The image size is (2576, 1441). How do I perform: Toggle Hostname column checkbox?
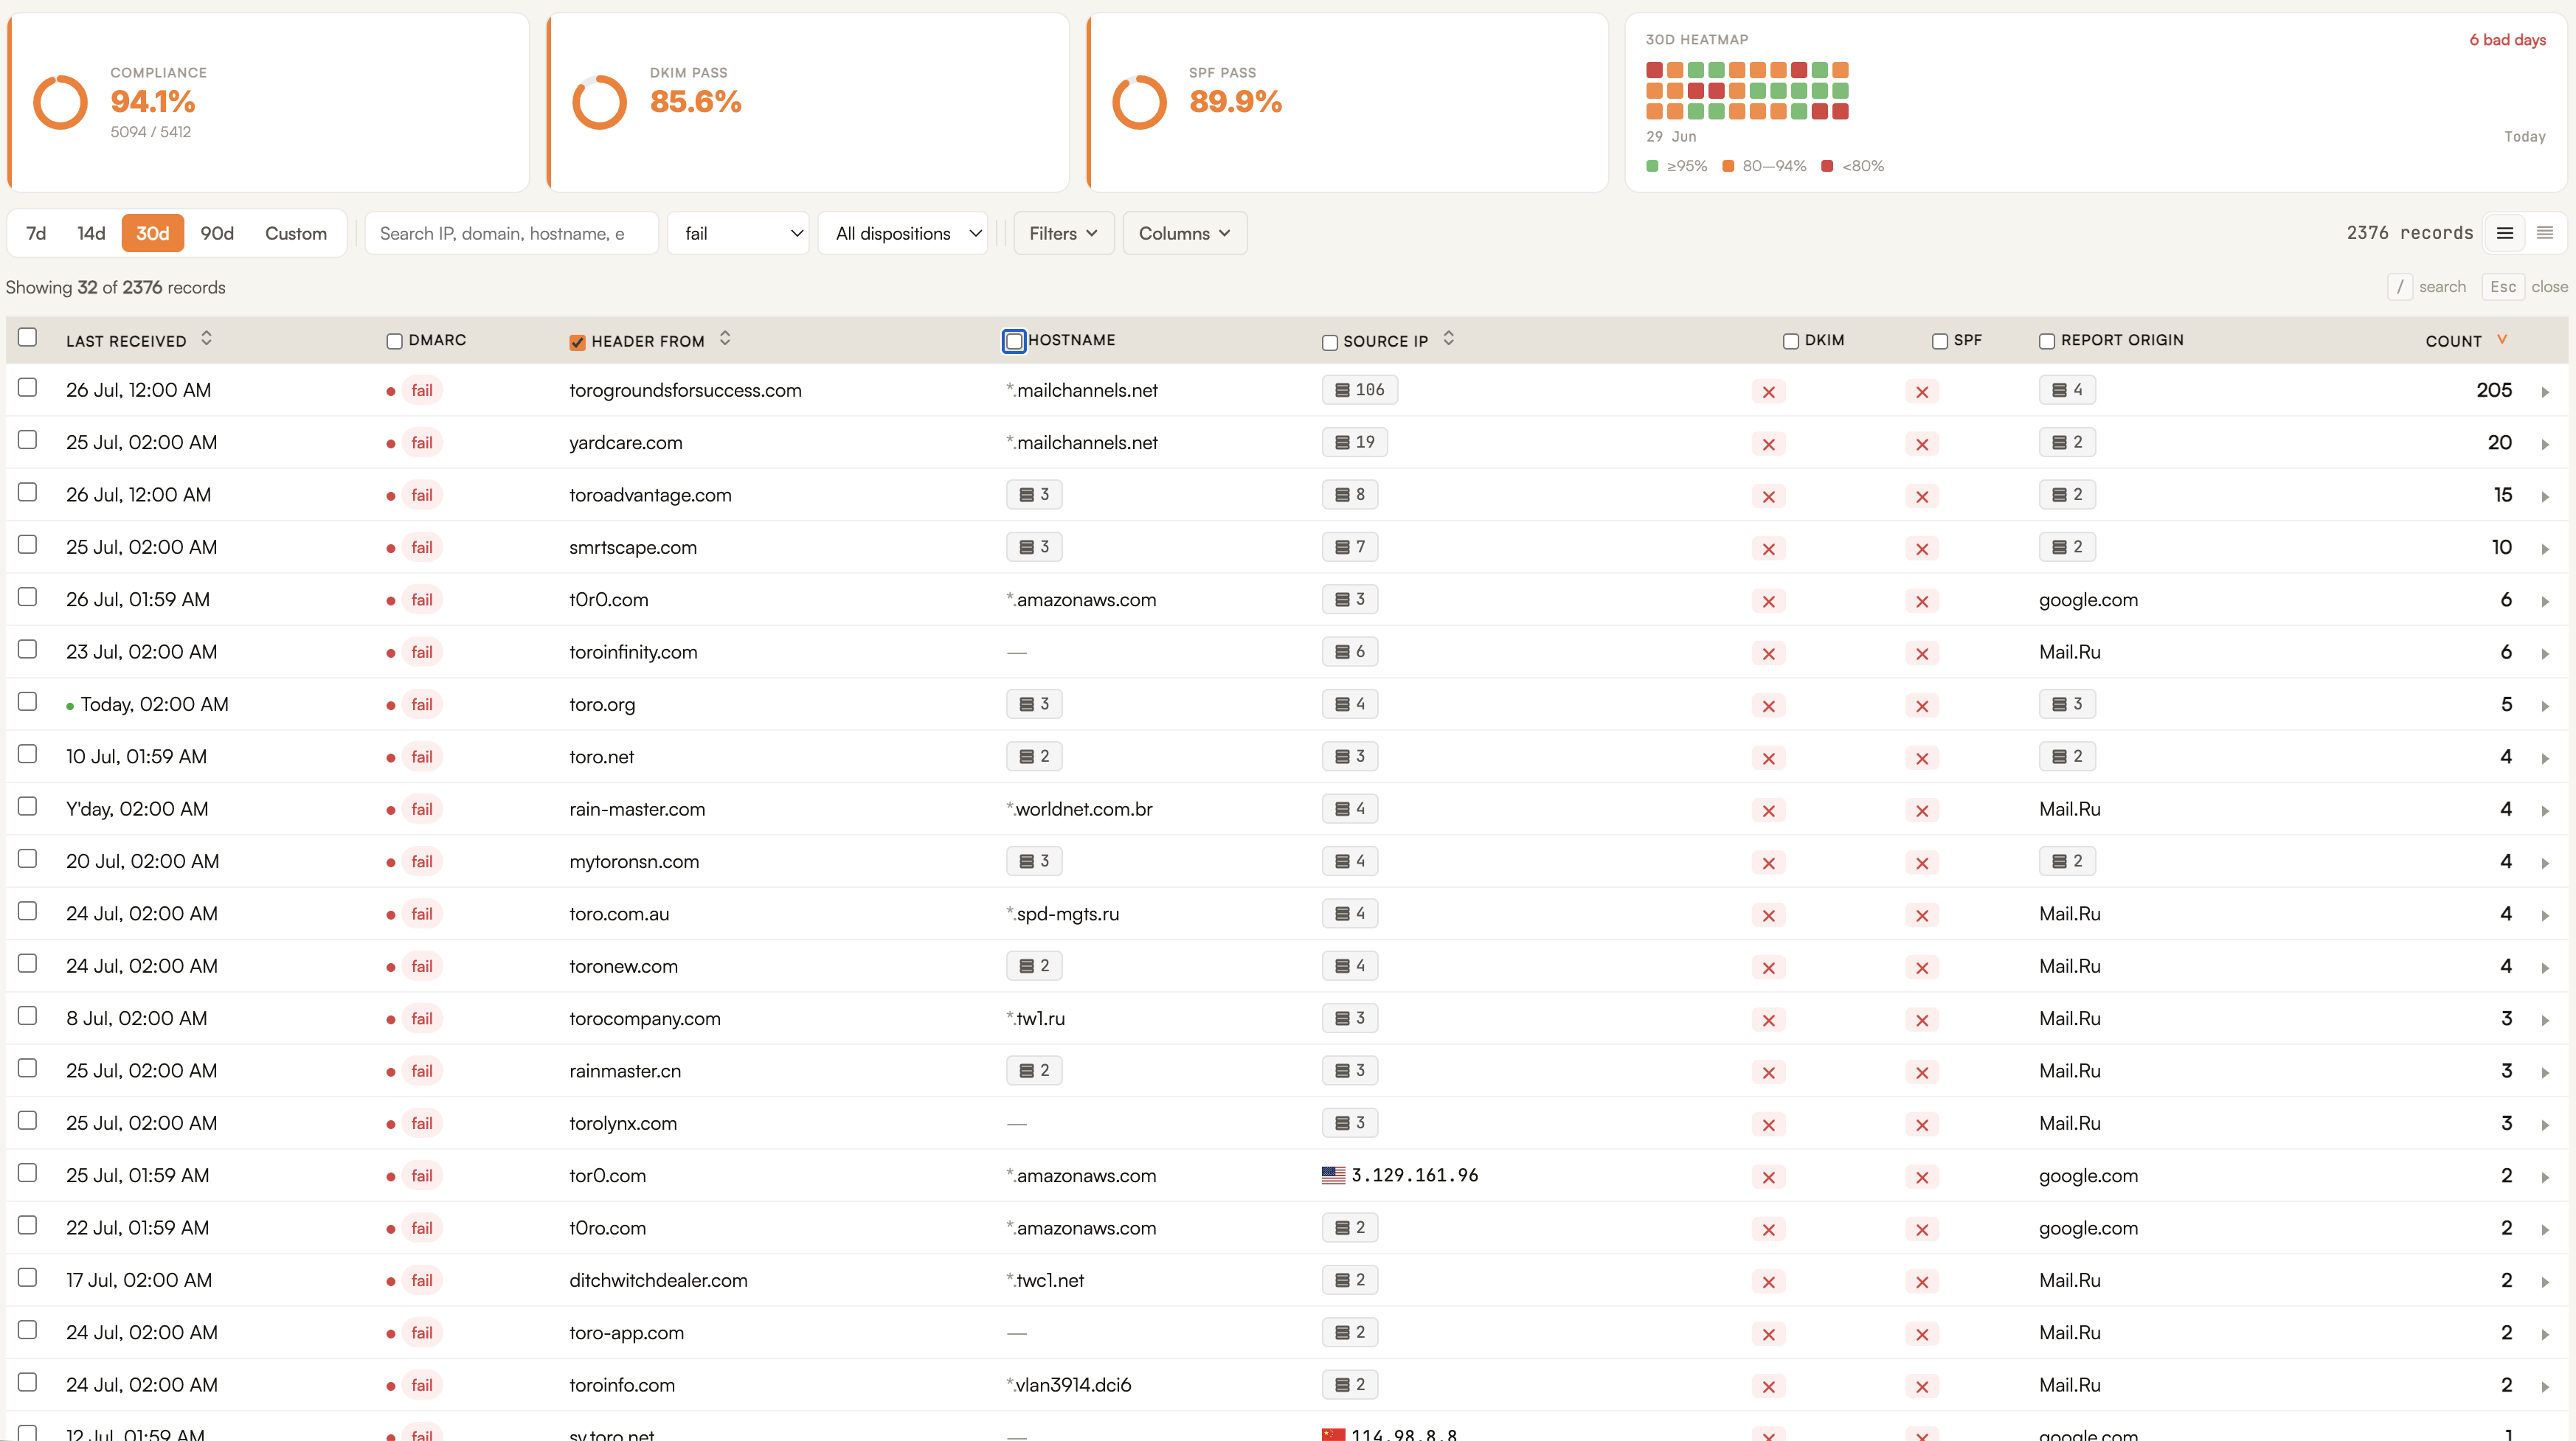pos(1014,342)
